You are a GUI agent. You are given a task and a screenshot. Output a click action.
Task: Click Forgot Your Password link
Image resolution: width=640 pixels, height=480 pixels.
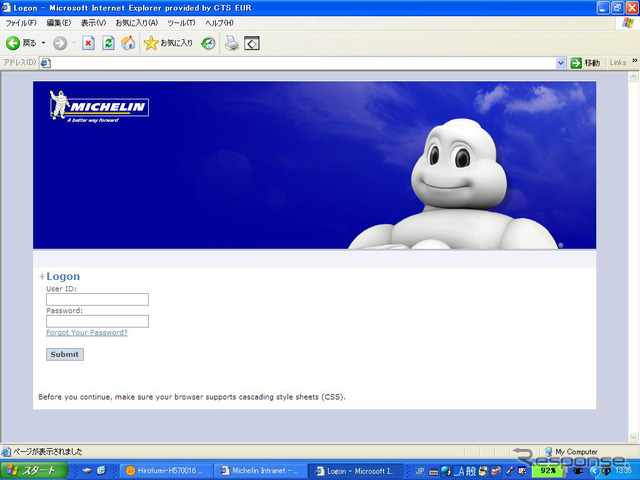click(x=86, y=333)
